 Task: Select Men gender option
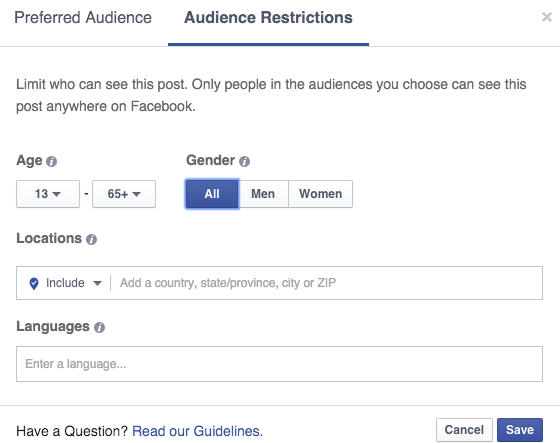click(263, 194)
